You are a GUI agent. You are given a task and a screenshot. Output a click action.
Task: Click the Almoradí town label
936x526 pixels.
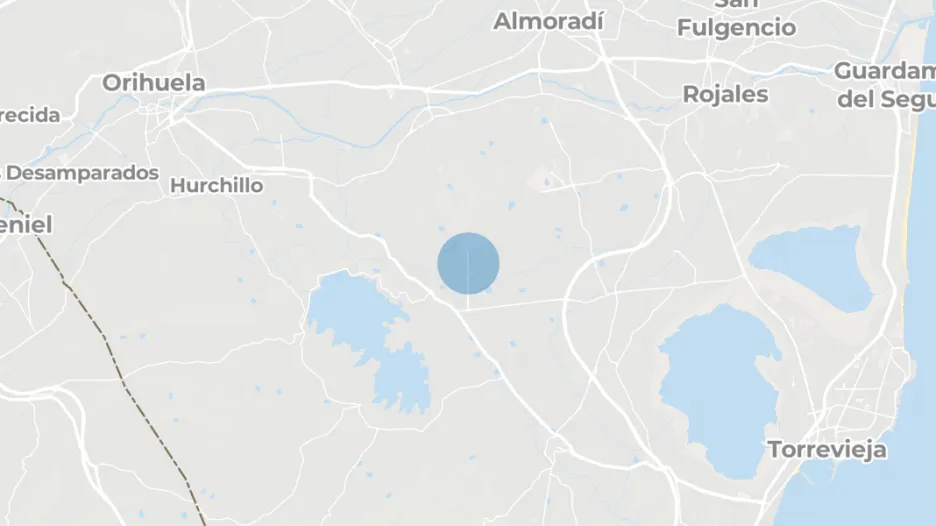549,21
